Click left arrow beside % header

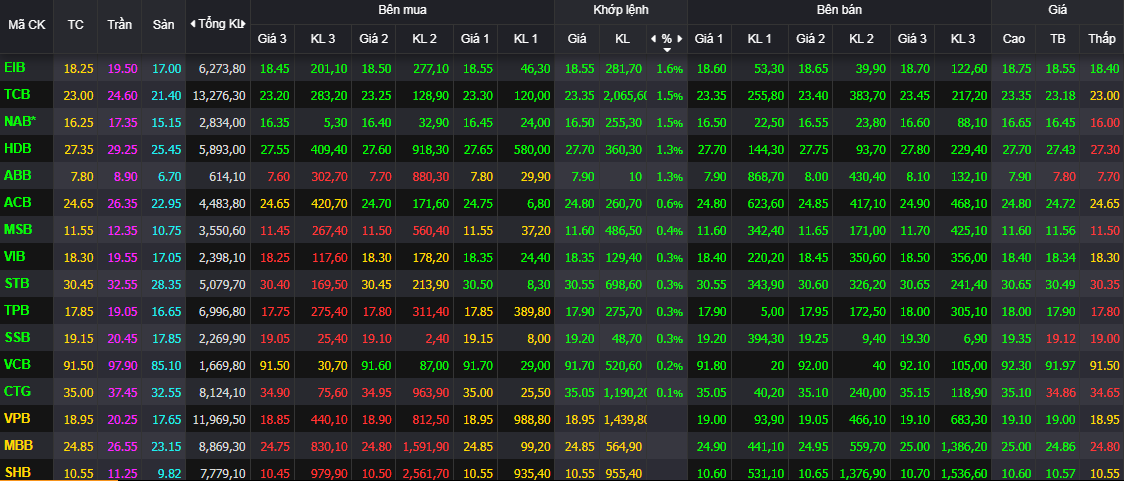click(653, 39)
